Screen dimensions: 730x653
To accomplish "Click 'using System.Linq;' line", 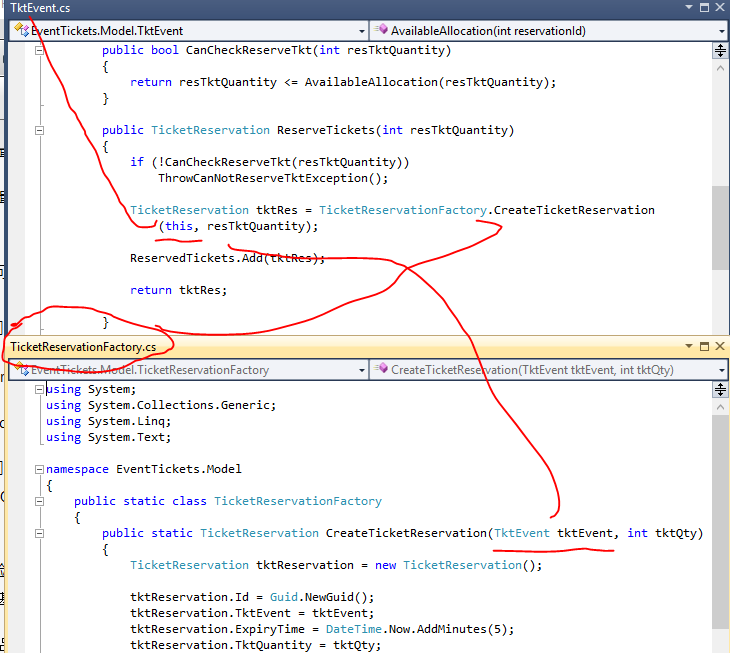I will [x=108, y=421].
